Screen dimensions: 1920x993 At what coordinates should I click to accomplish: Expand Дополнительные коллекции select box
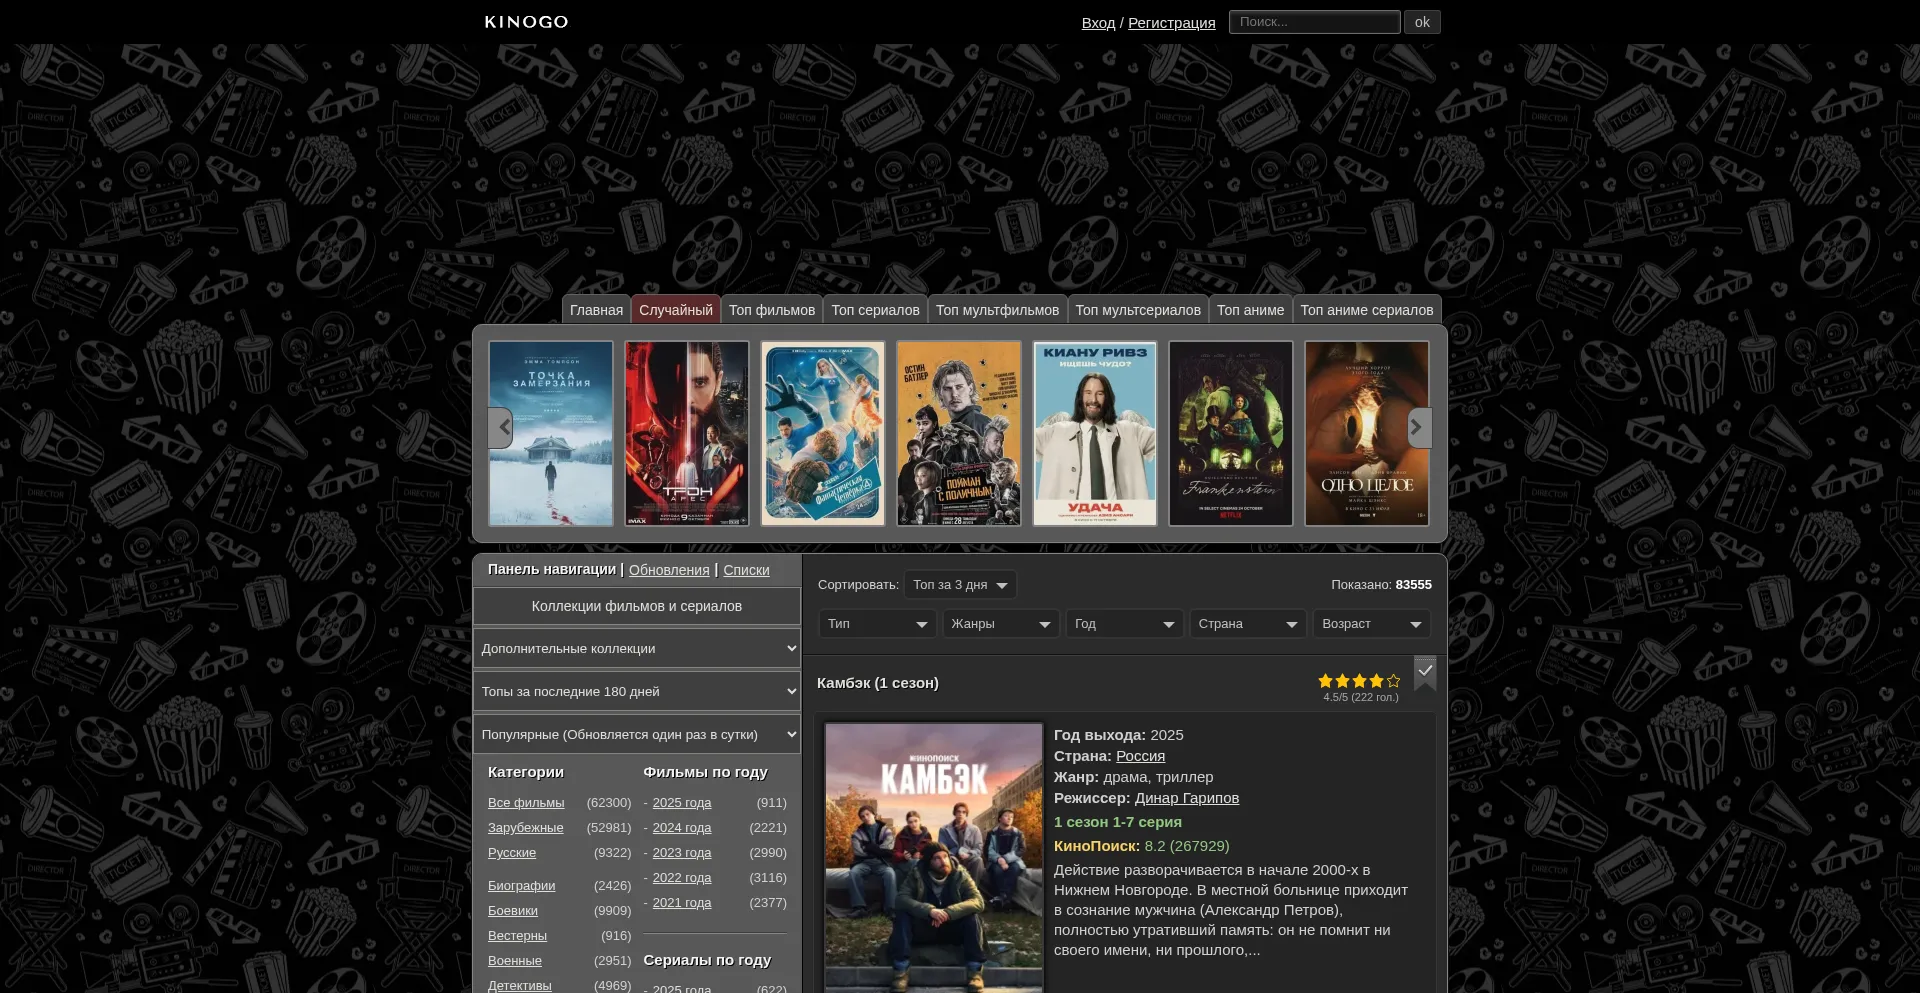(637, 649)
